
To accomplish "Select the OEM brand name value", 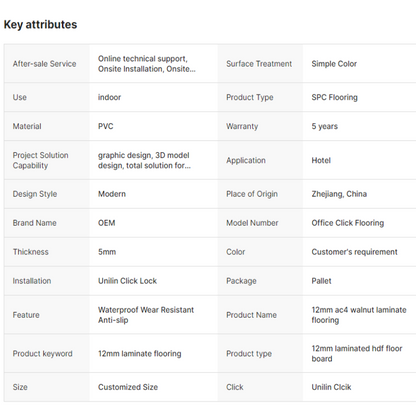I will coord(107,223).
